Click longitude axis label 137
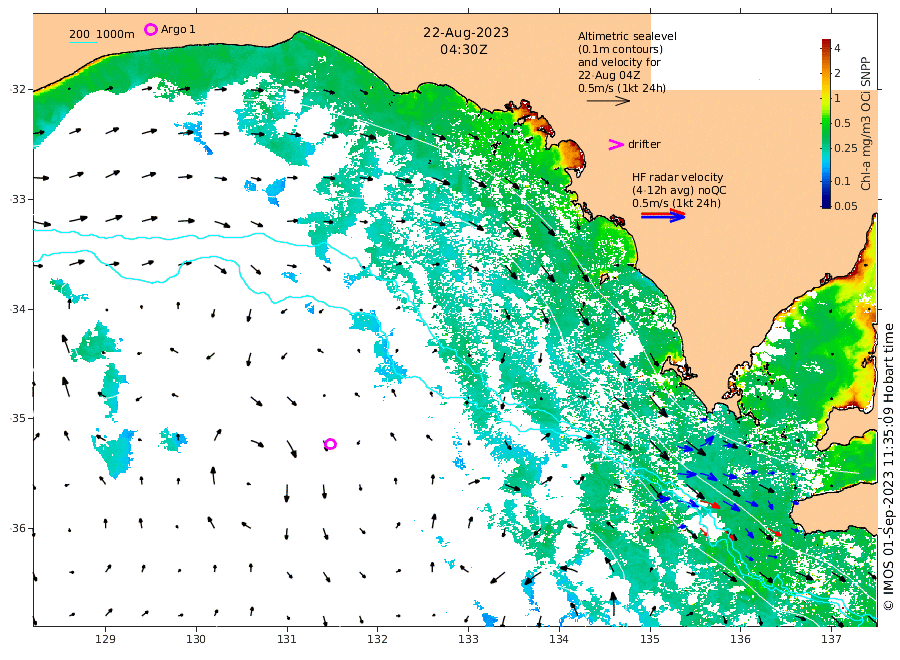The width and height of the screenshot is (900, 660). (x=831, y=639)
